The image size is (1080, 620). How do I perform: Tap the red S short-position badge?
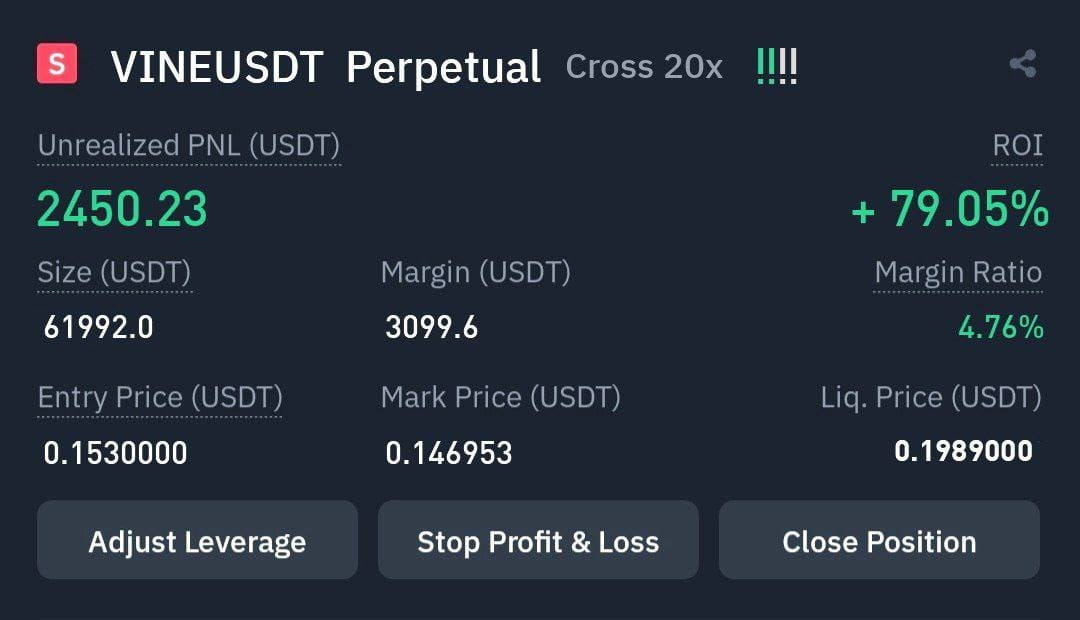click(x=57, y=63)
